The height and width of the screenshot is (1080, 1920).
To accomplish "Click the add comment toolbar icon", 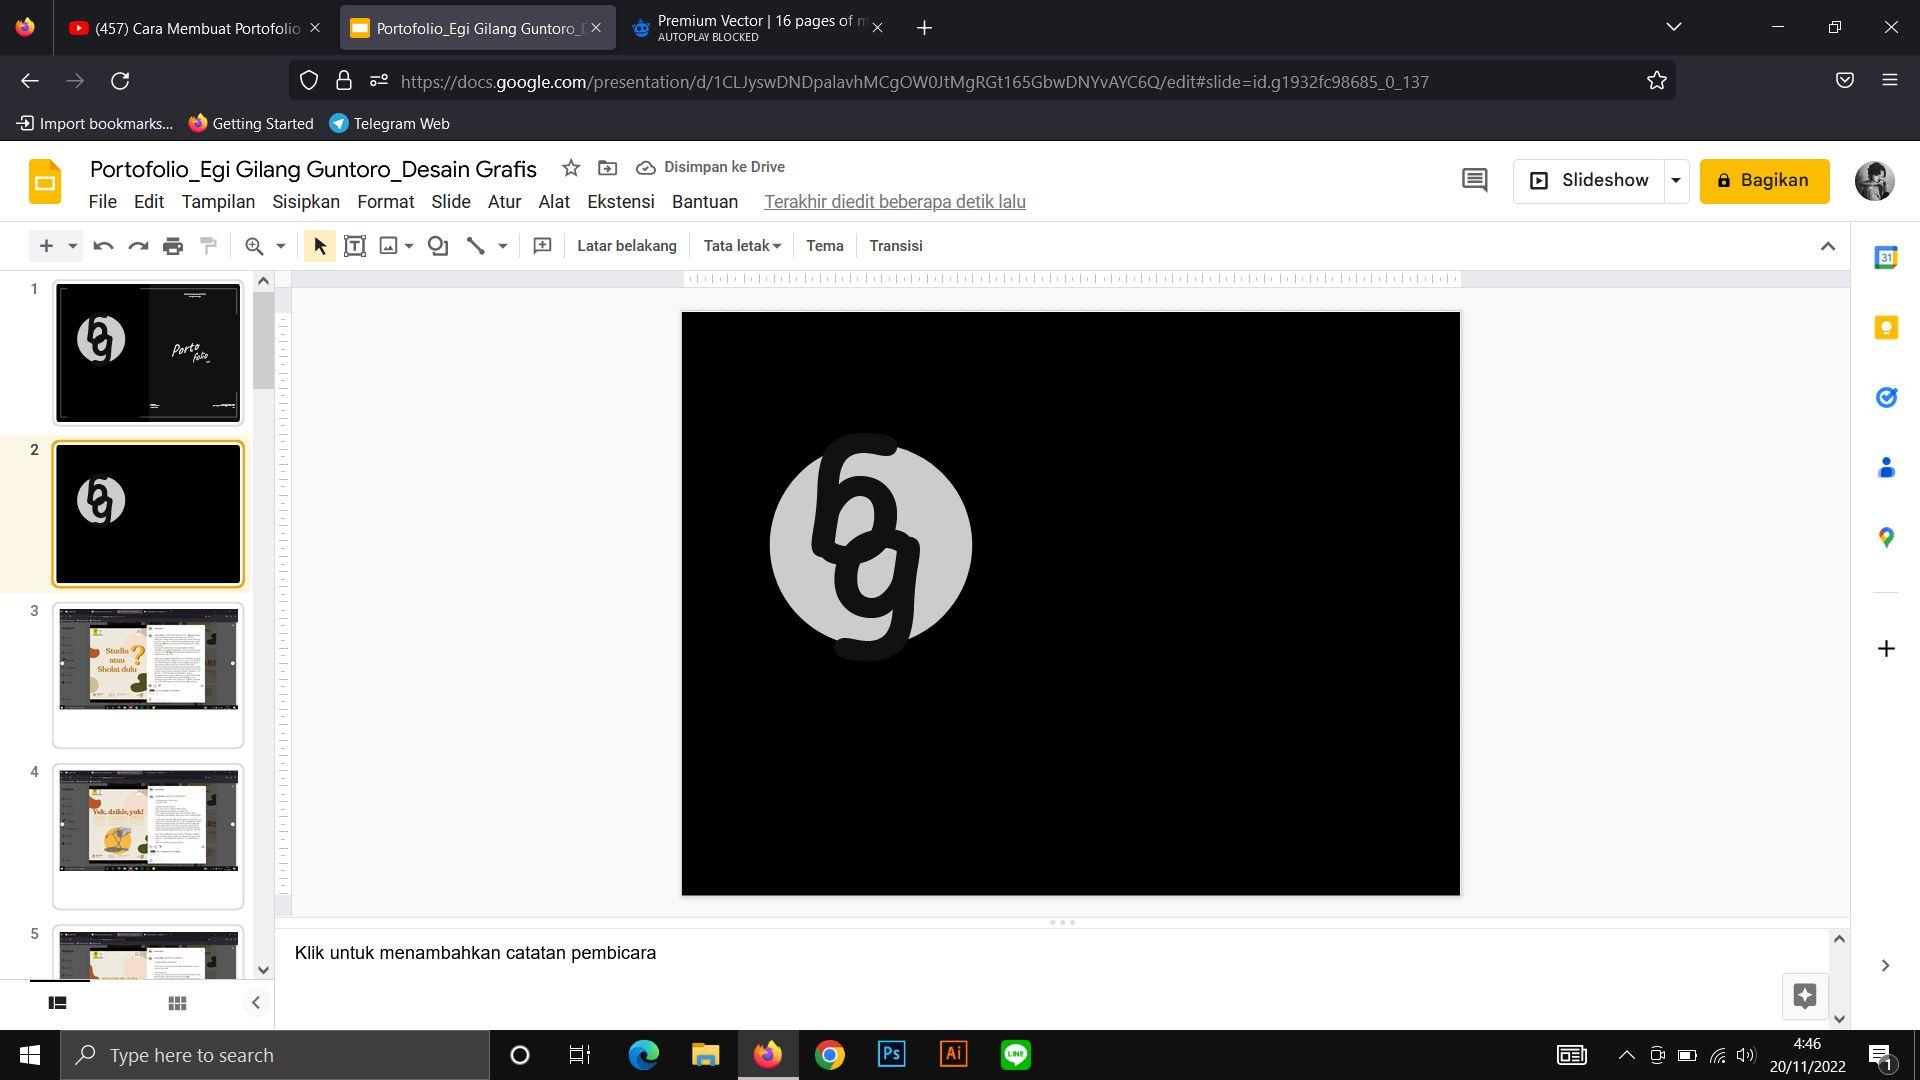I will (x=542, y=246).
